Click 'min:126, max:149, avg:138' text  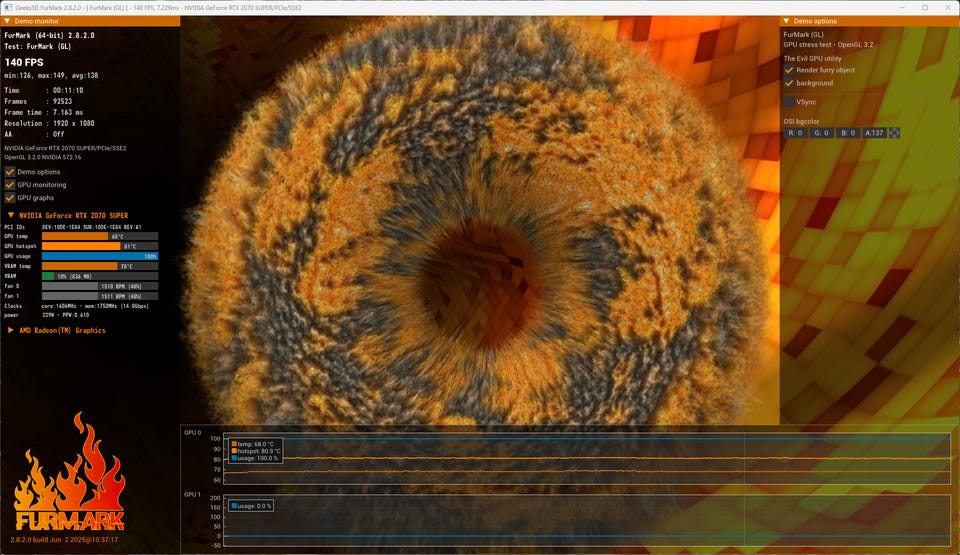51,75
